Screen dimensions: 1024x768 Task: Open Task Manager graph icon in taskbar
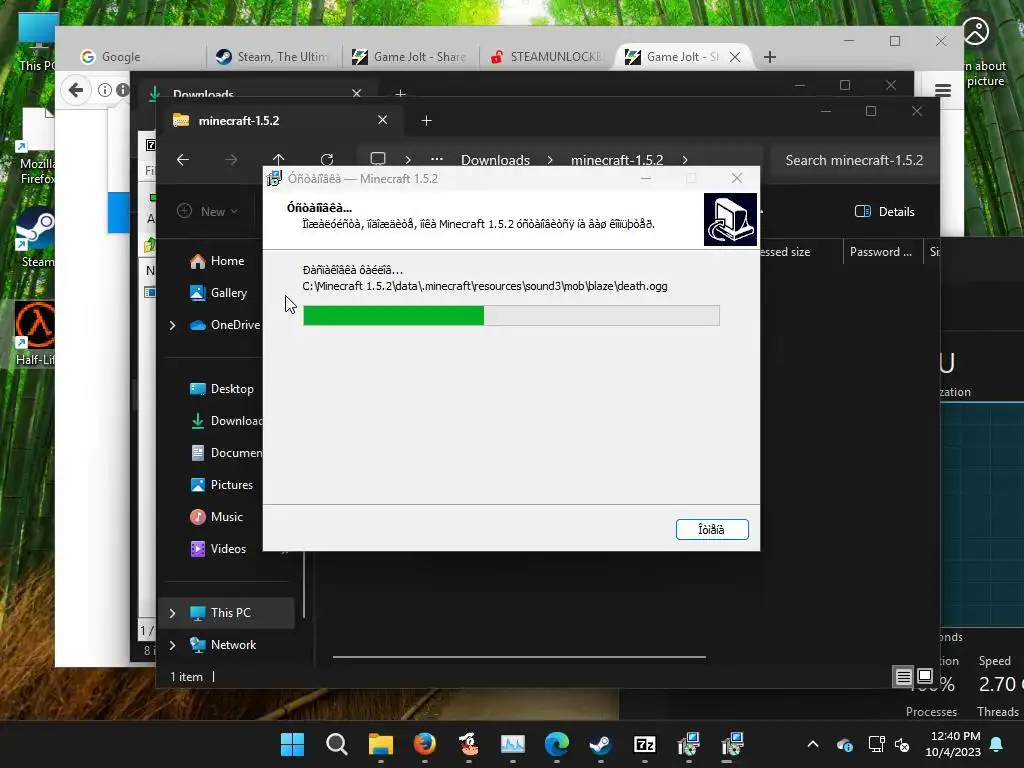(513, 744)
